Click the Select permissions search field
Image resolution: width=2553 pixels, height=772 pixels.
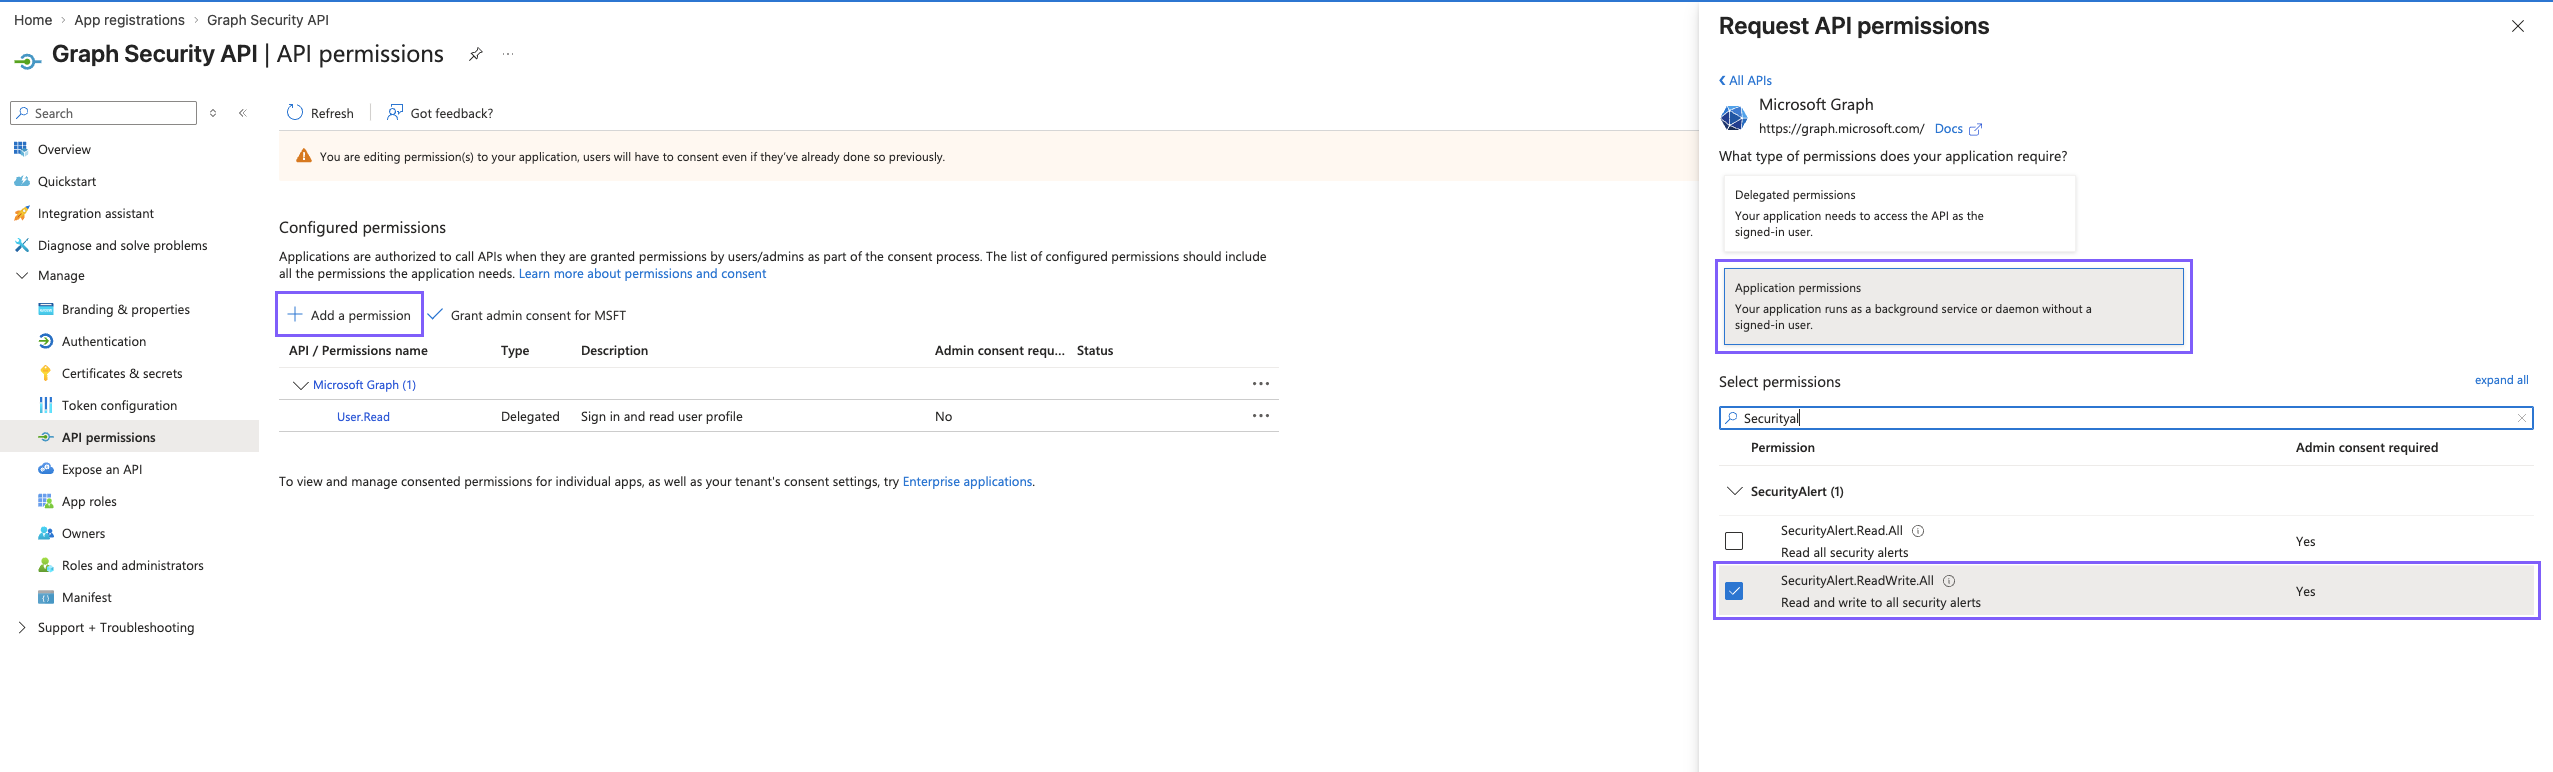2126,418
